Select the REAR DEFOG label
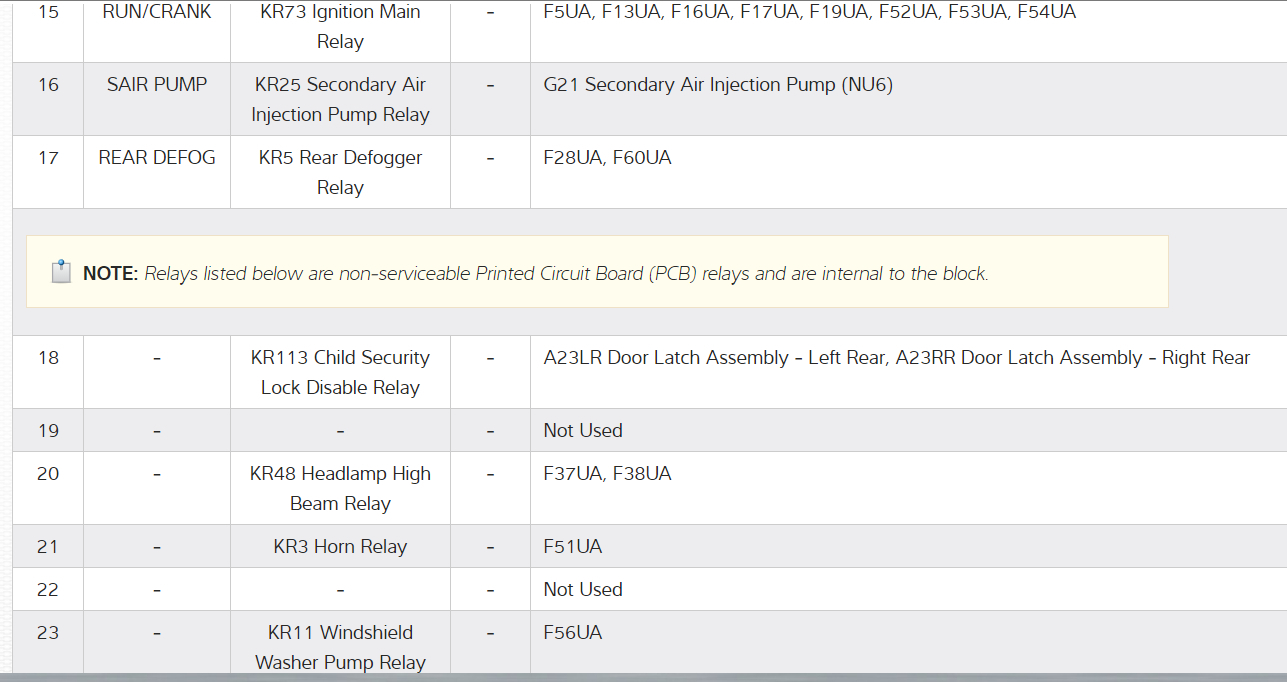Image resolution: width=1287 pixels, height=682 pixels. coord(157,158)
